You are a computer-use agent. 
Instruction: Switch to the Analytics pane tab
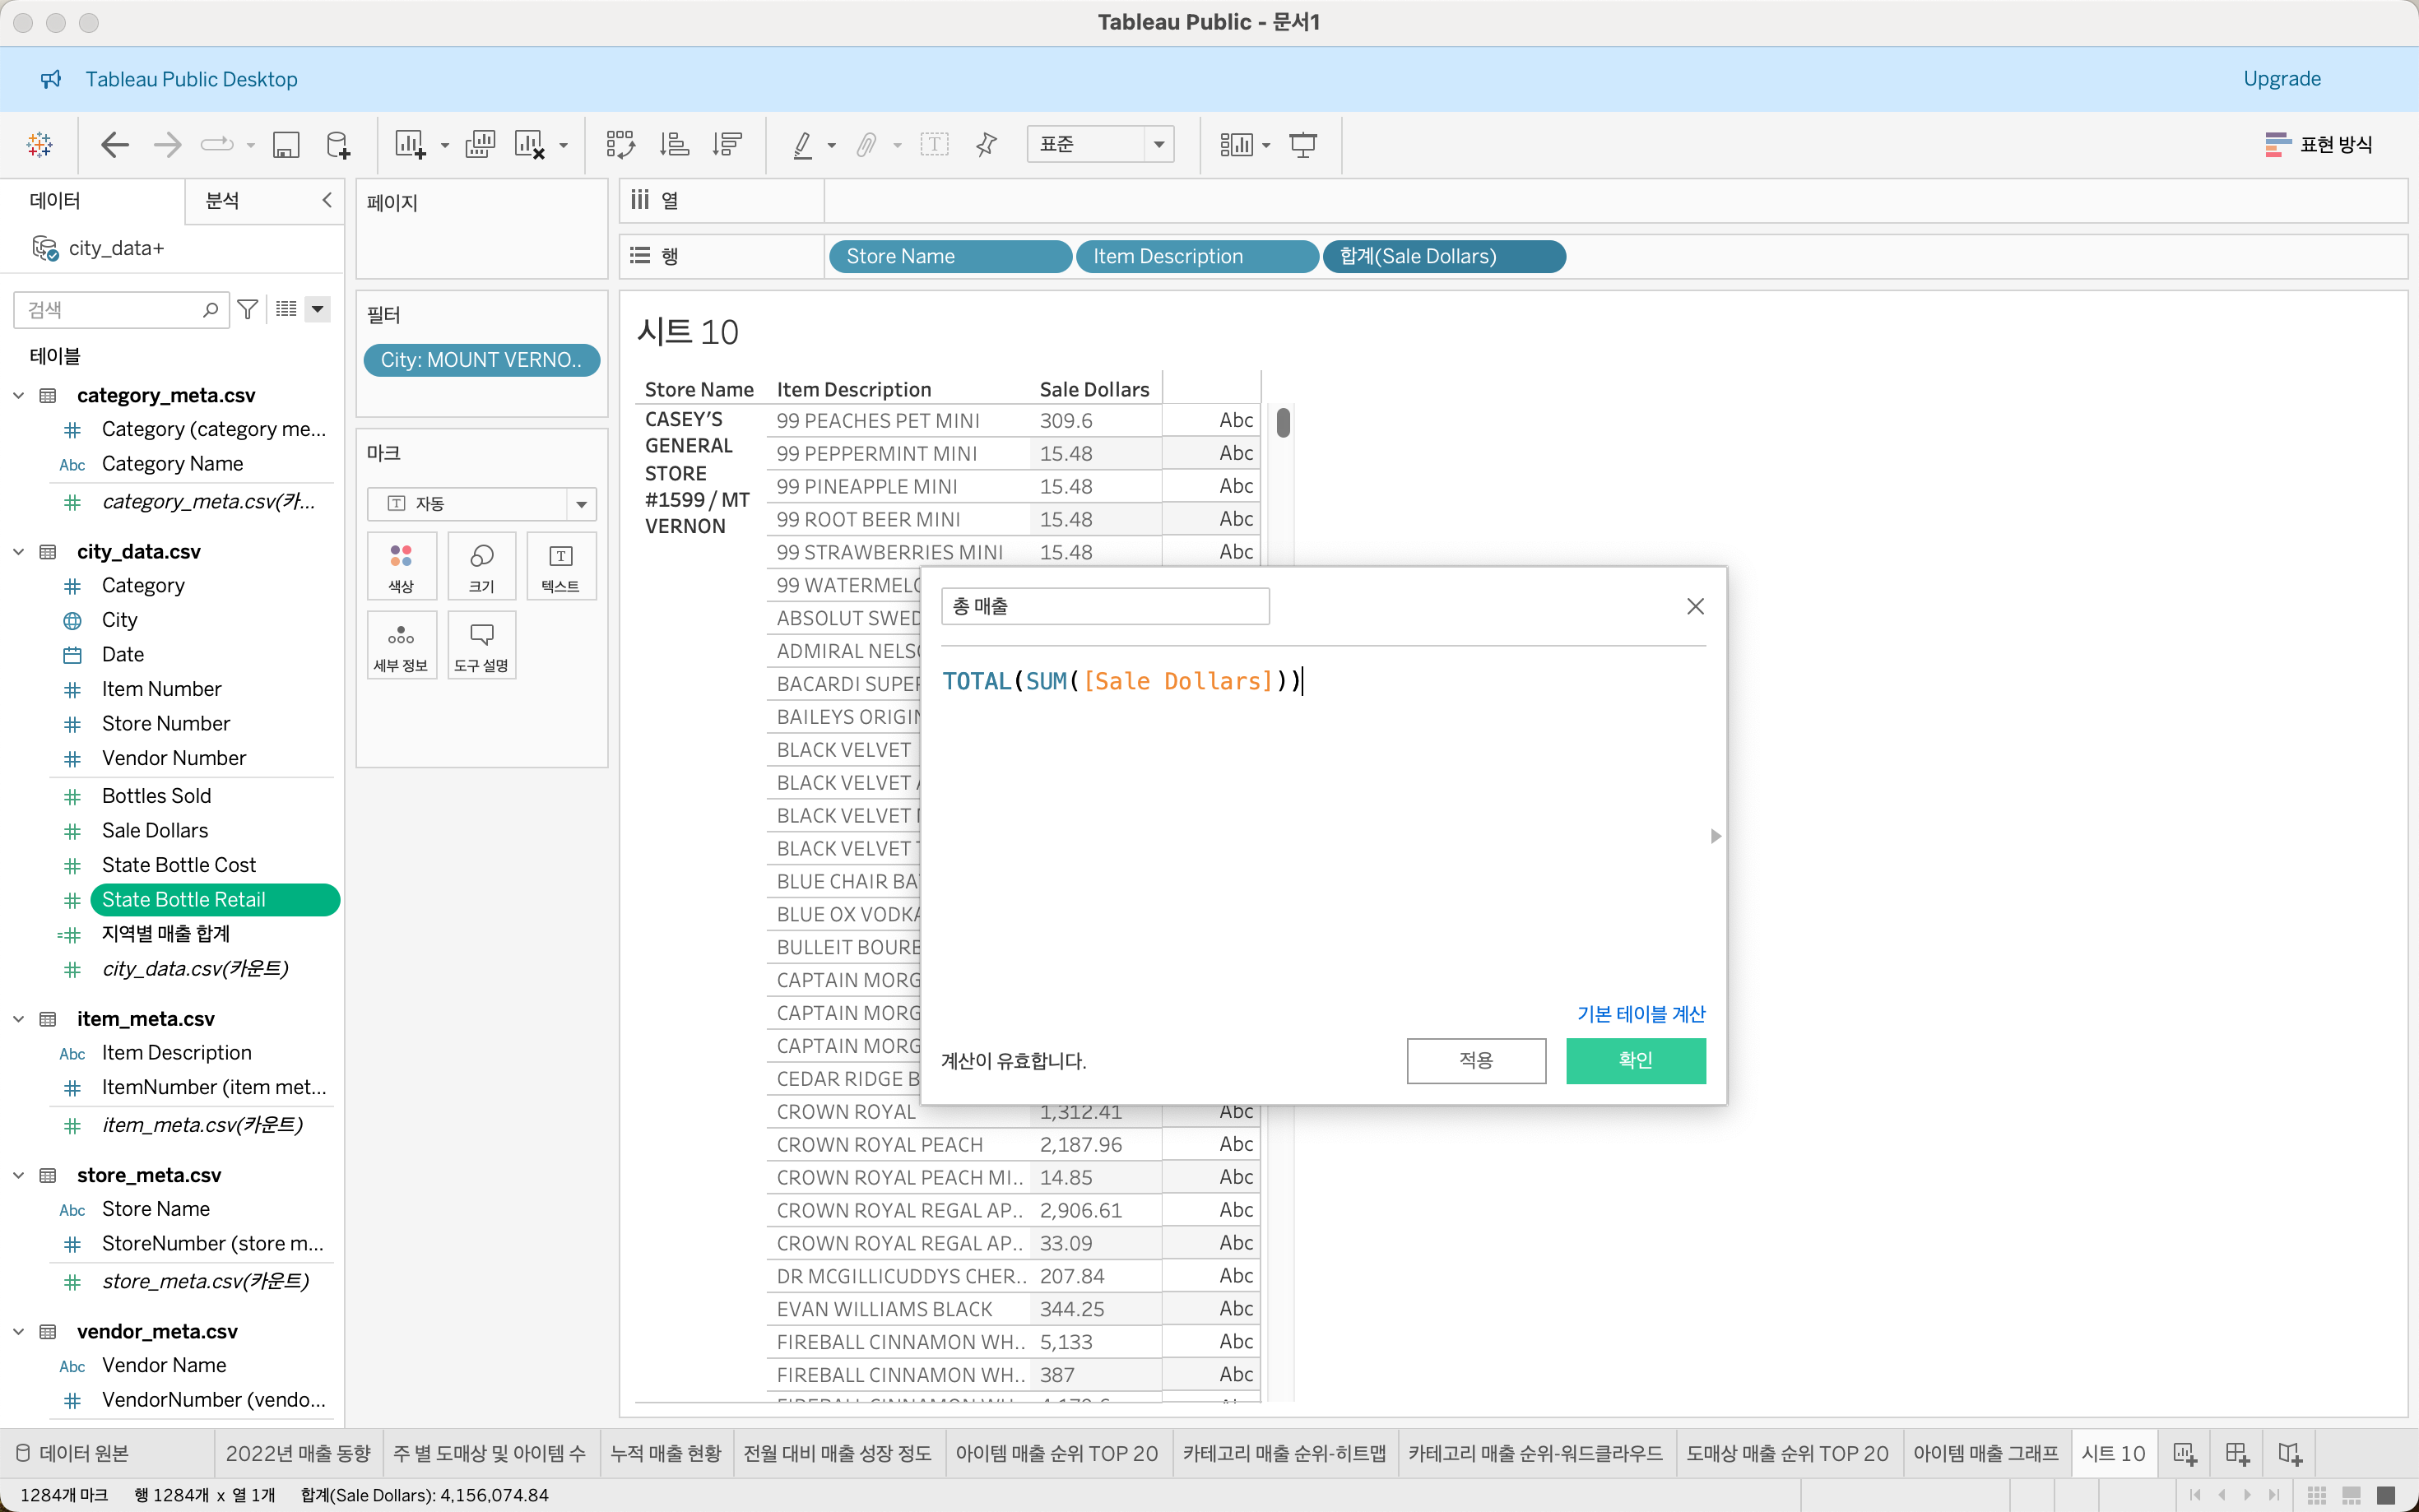coord(222,200)
